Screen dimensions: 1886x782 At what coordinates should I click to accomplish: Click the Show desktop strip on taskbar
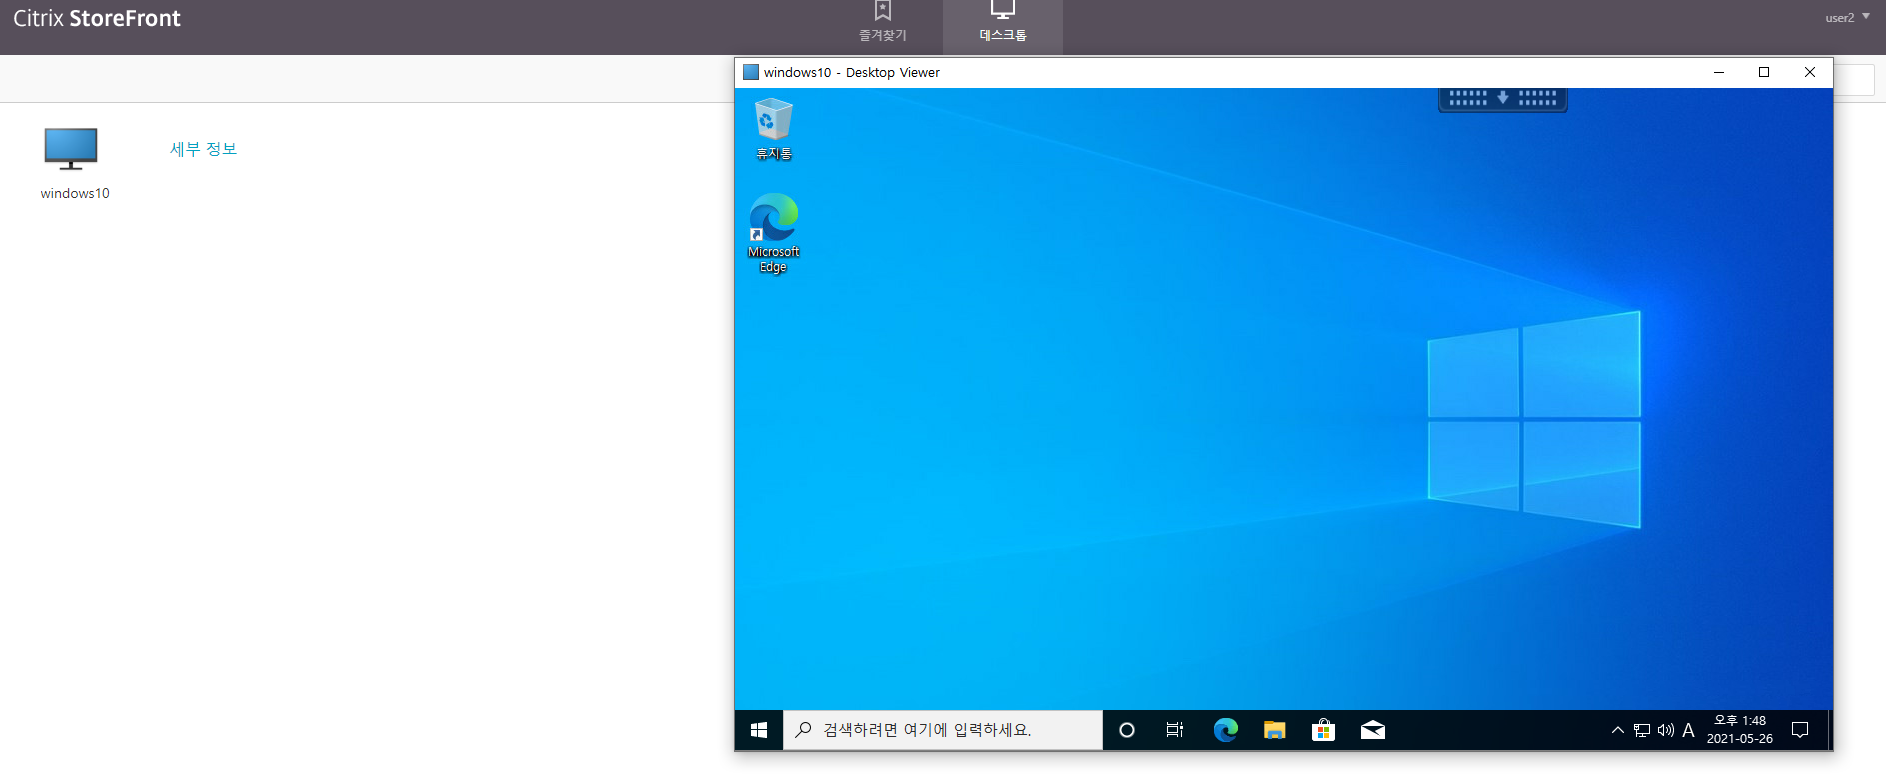pyautogui.click(x=1829, y=730)
